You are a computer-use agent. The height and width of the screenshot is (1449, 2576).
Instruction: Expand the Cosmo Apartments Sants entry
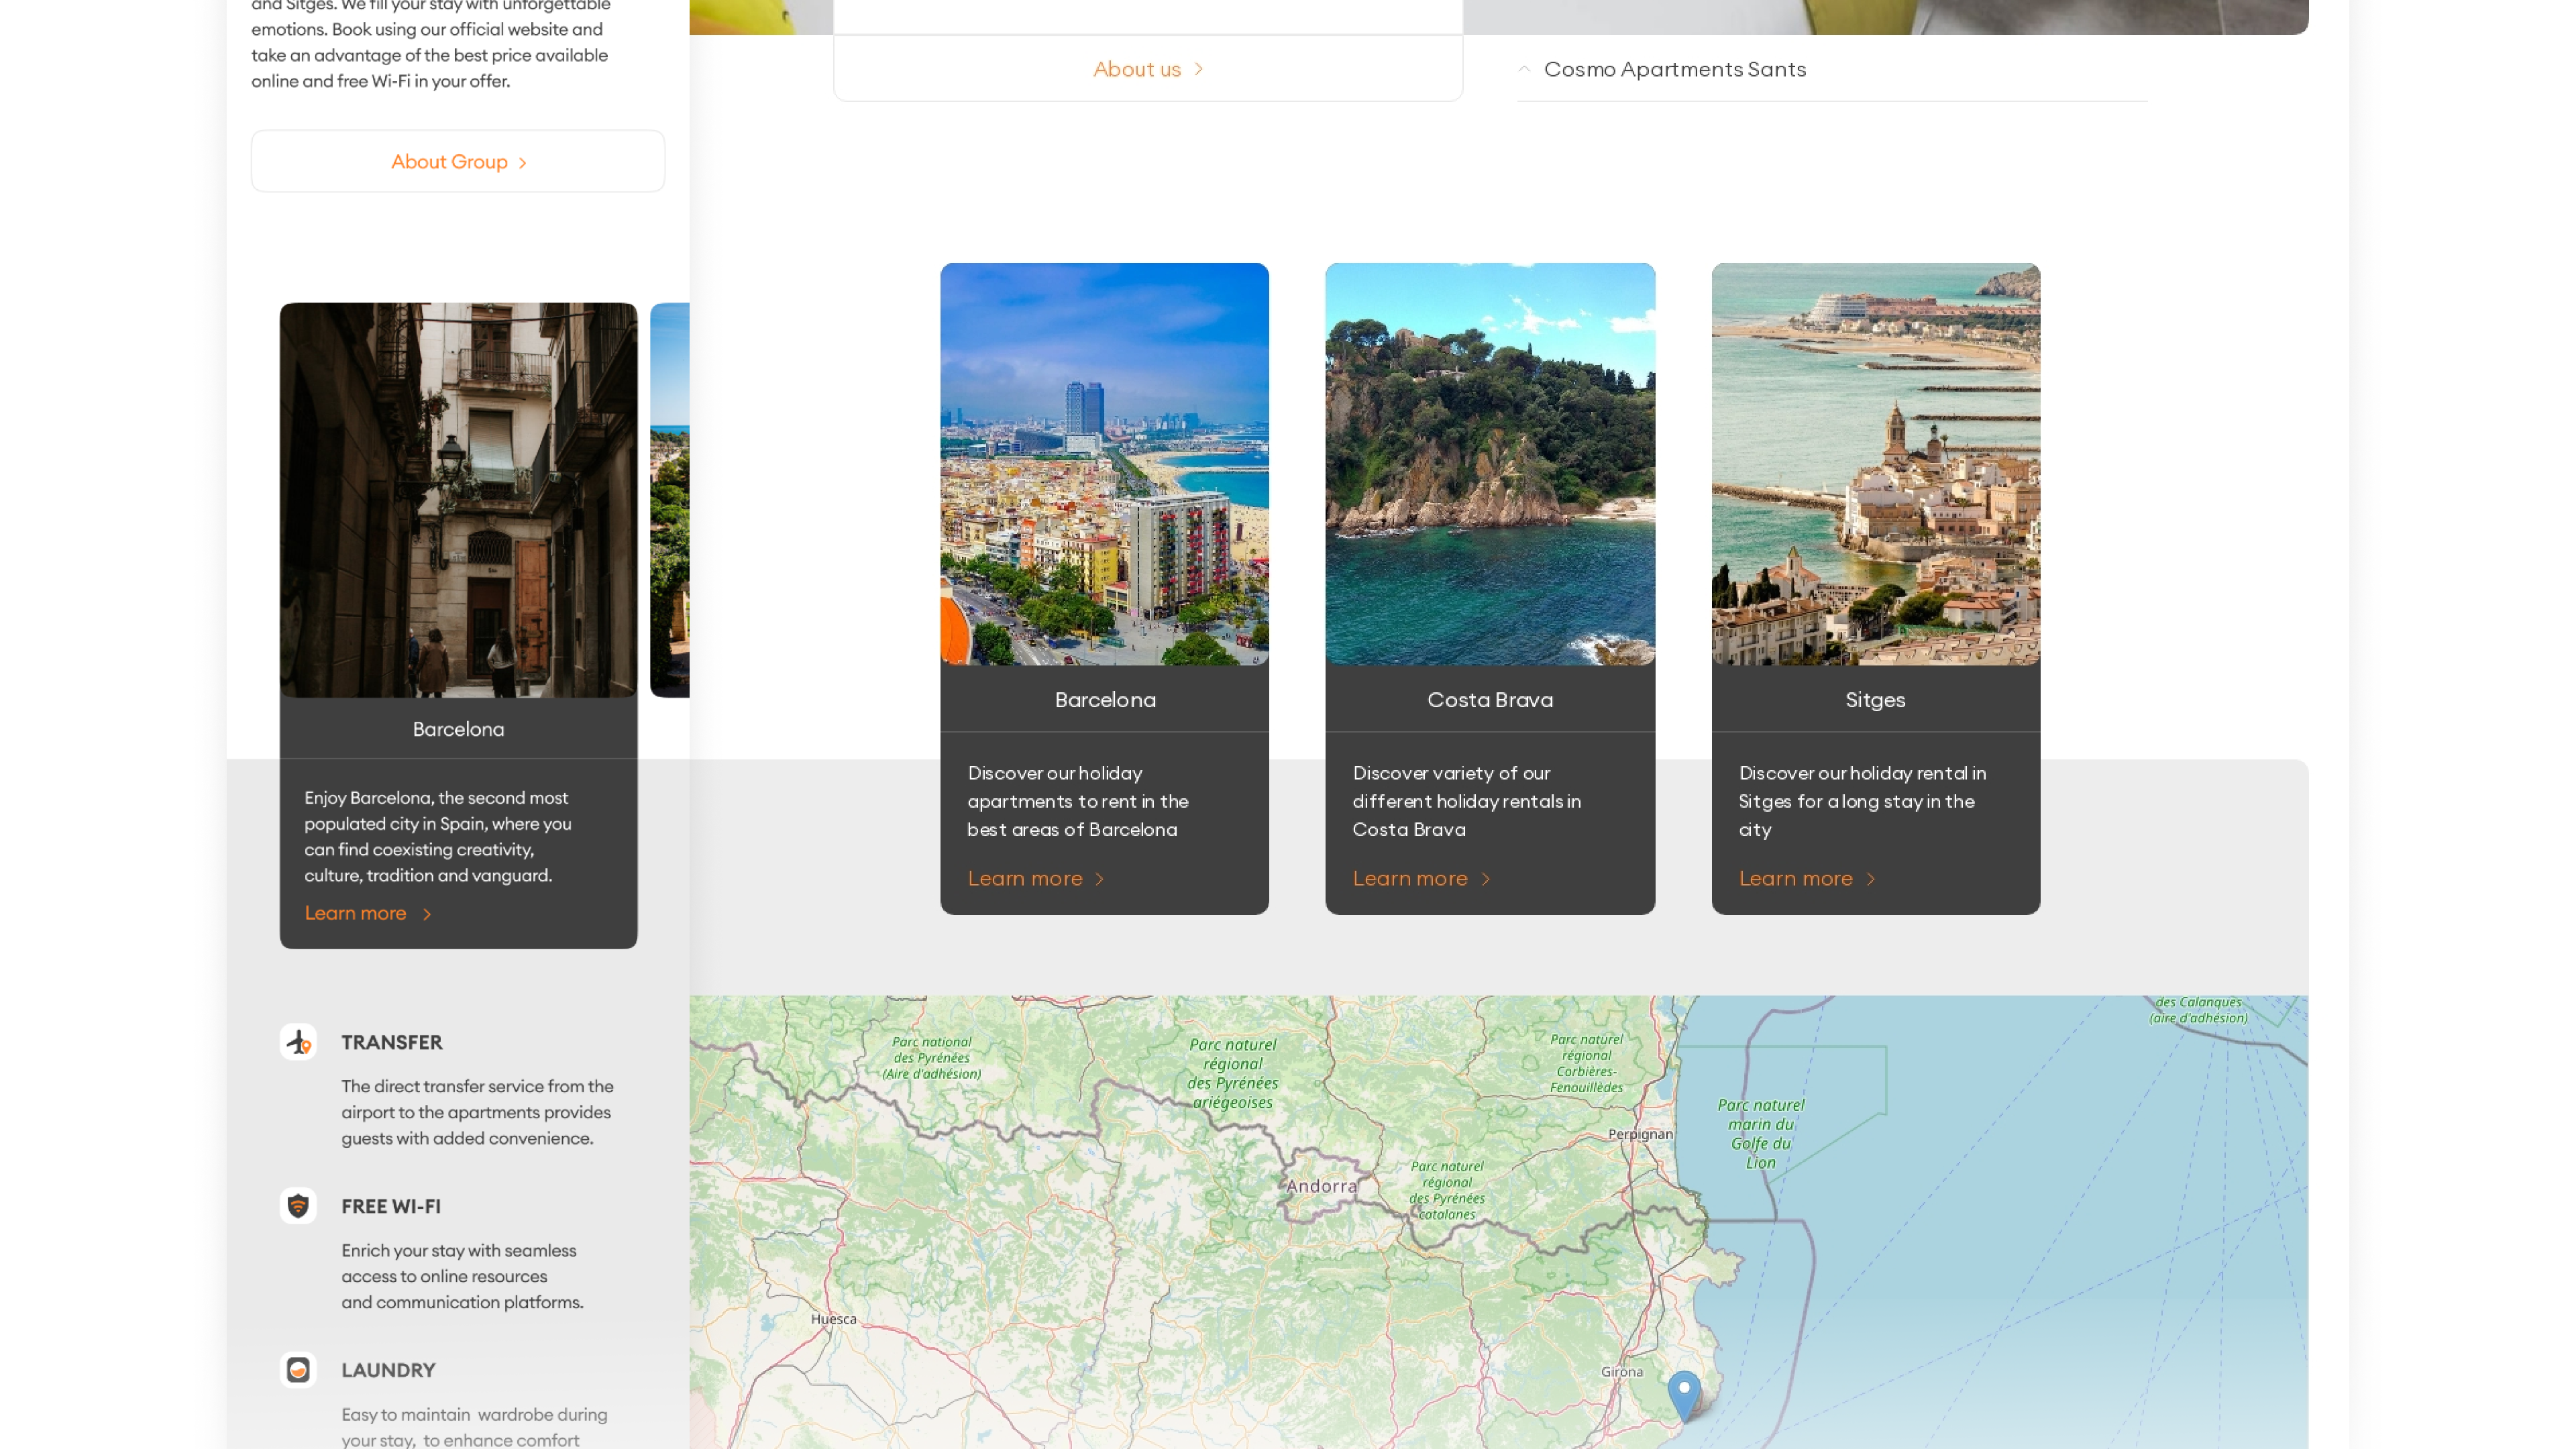coord(1675,69)
